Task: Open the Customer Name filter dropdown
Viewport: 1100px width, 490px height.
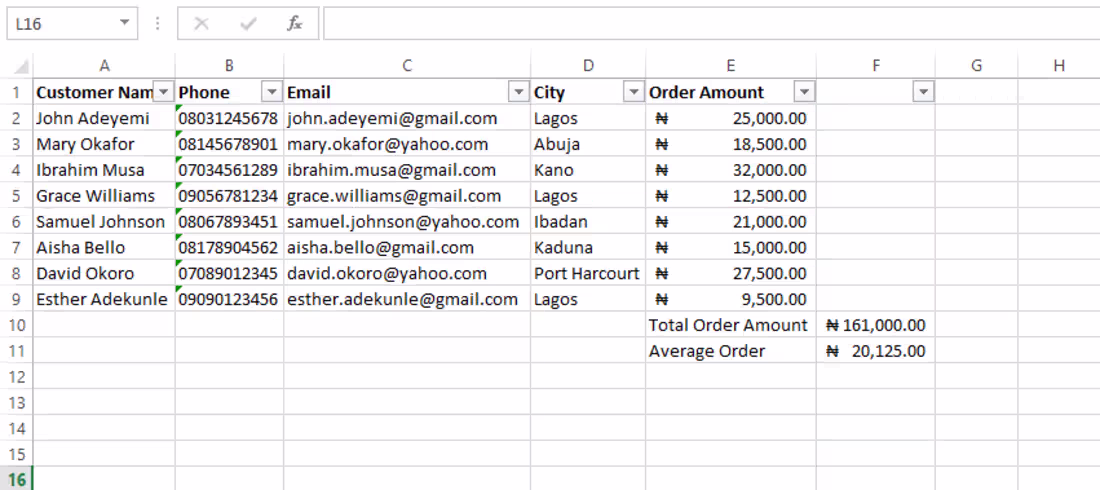Action: point(163,92)
